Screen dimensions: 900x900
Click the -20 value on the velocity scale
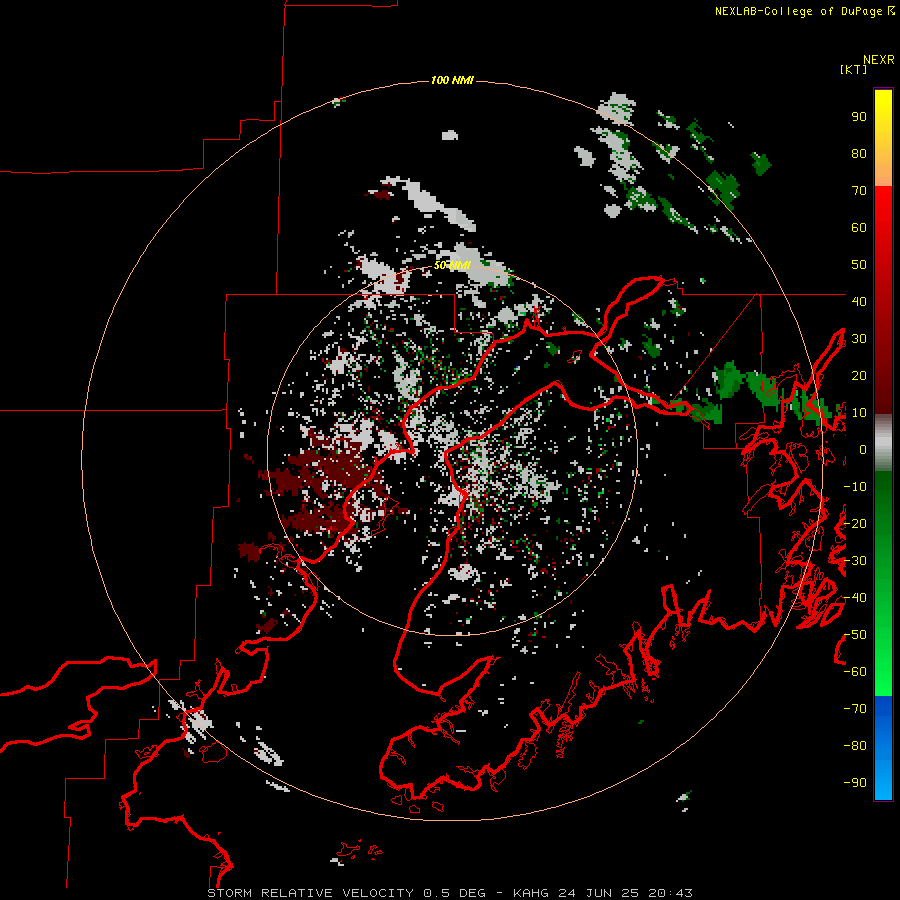pyautogui.click(x=855, y=523)
